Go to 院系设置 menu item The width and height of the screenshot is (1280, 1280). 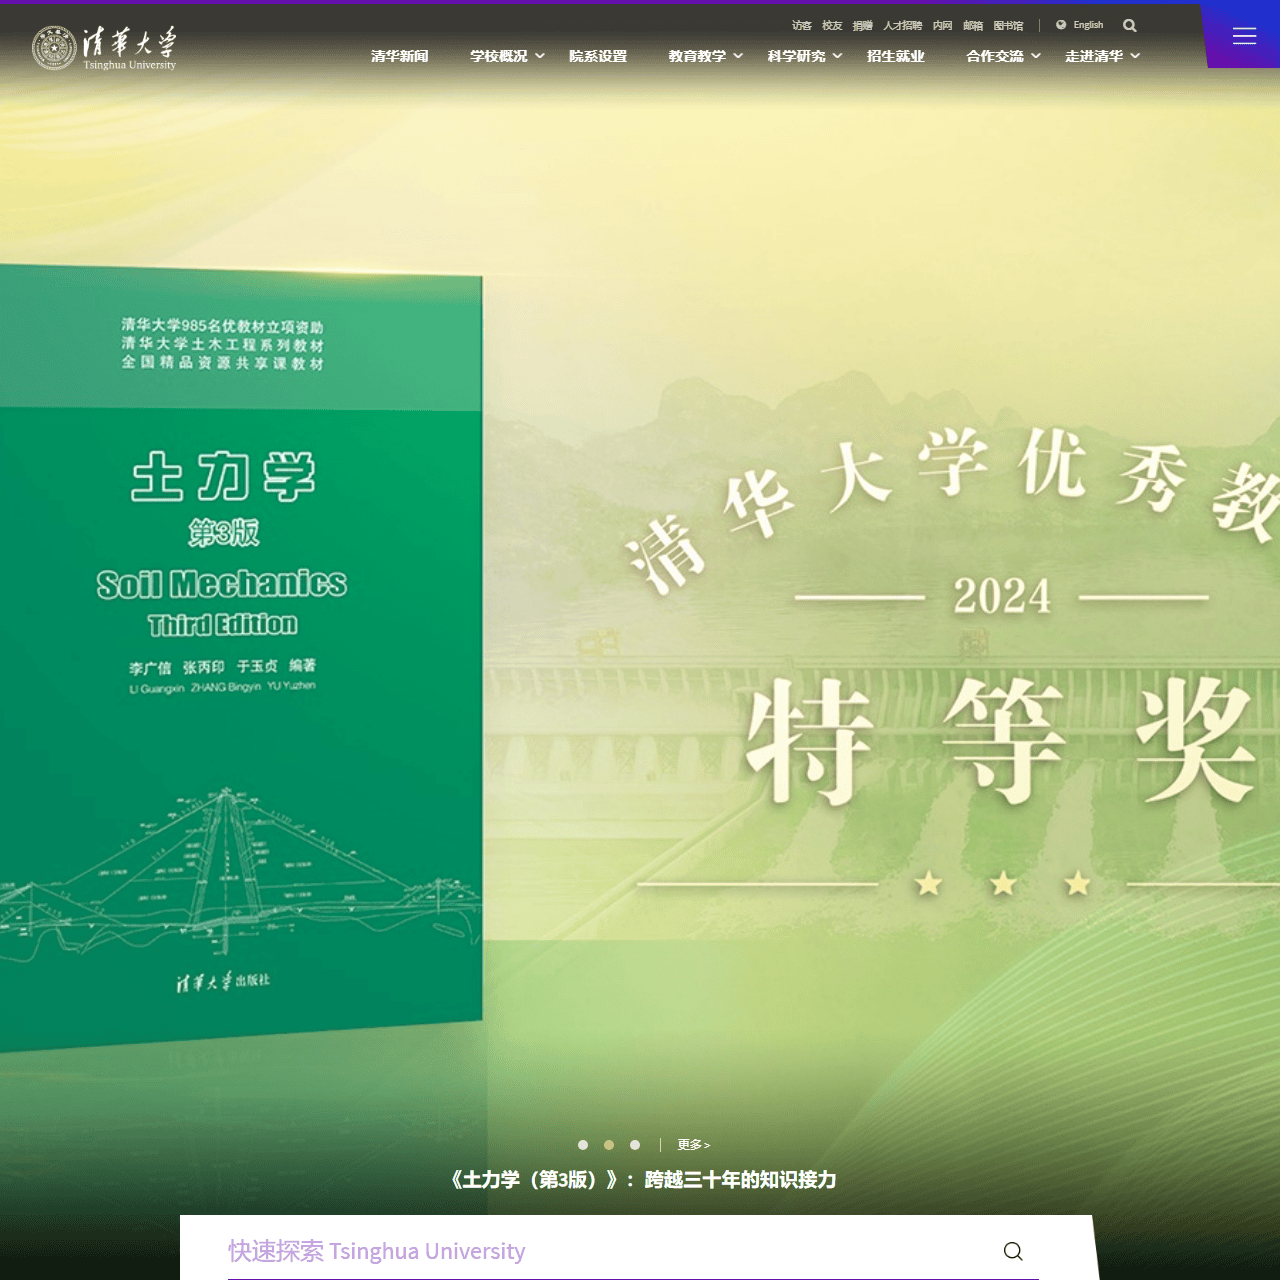pyautogui.click(x=598, y=56)
